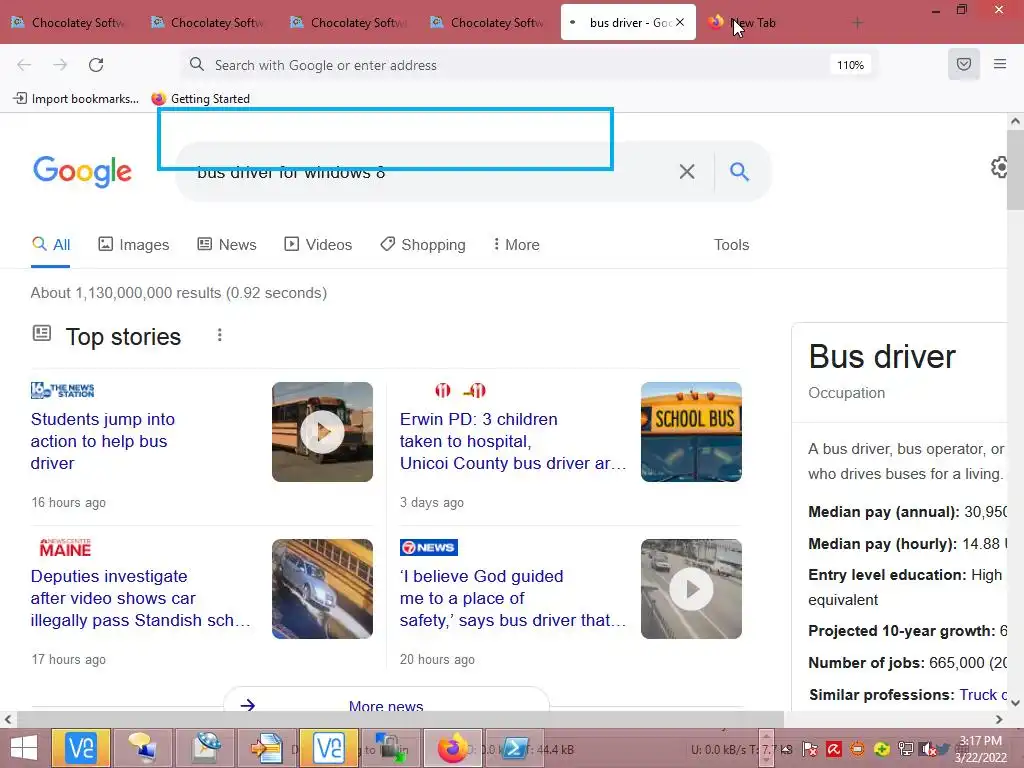The image size is (1024, 768).
Task: Open Erwin PD 3 children story
Action: (x=513, y=441)
